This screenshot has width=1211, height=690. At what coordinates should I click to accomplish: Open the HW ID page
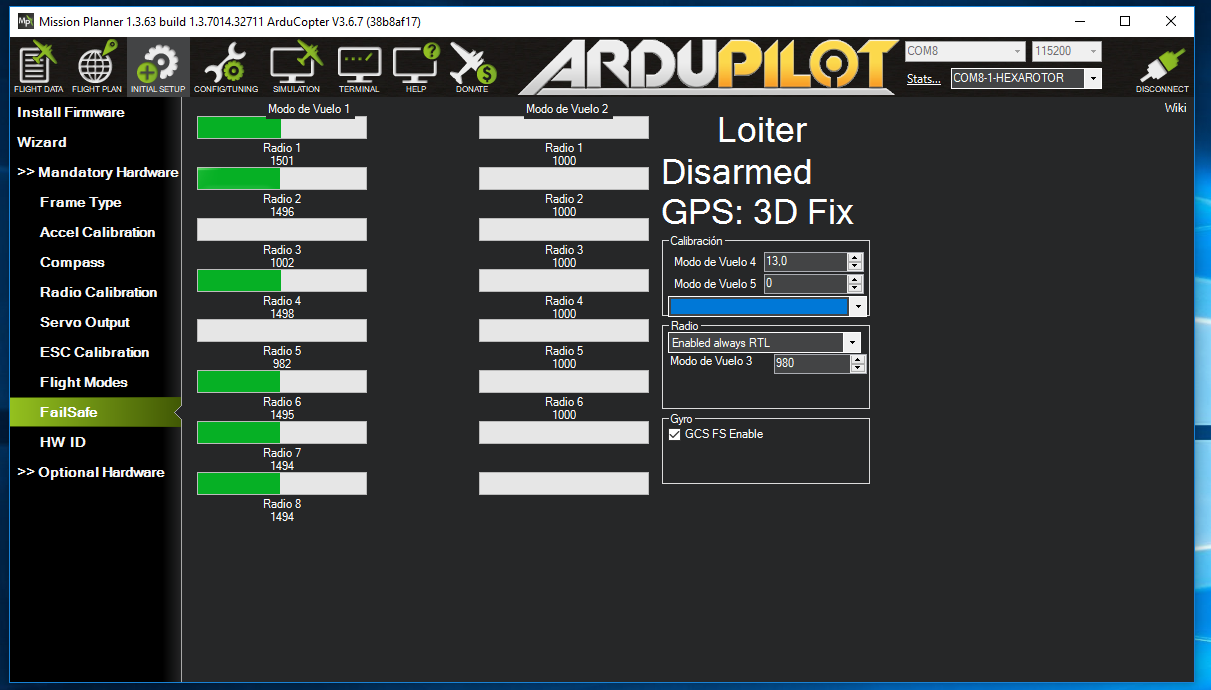(63, 443)
